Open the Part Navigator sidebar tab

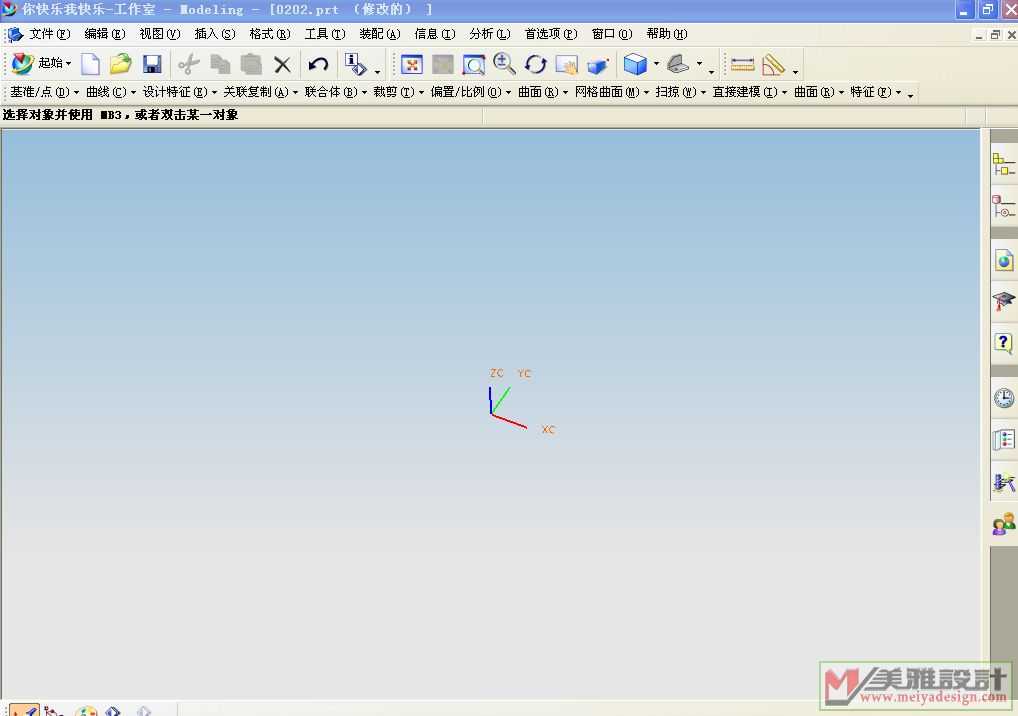1003,207
